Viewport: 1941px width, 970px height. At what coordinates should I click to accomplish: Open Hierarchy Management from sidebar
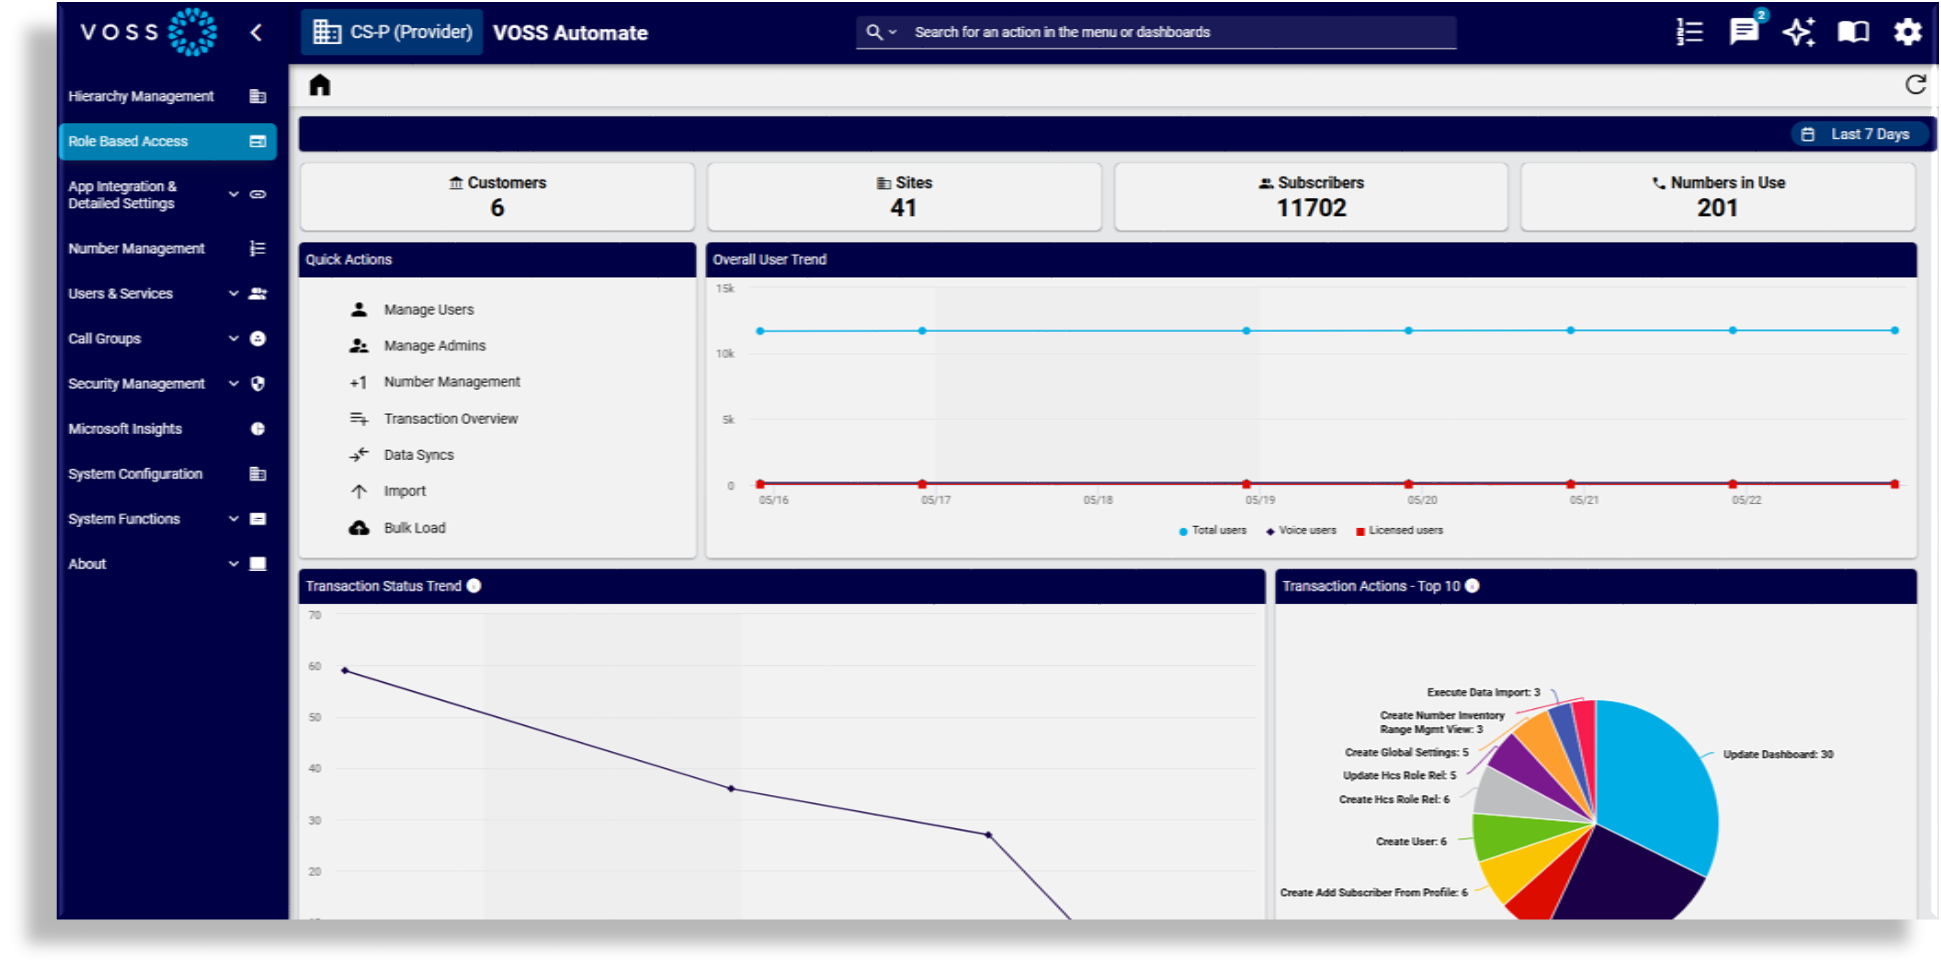[140, 96]
